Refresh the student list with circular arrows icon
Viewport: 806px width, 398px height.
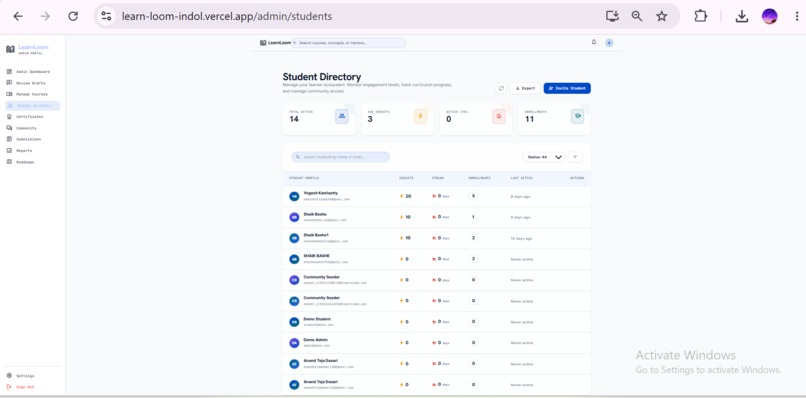click(x=501, y=88)
